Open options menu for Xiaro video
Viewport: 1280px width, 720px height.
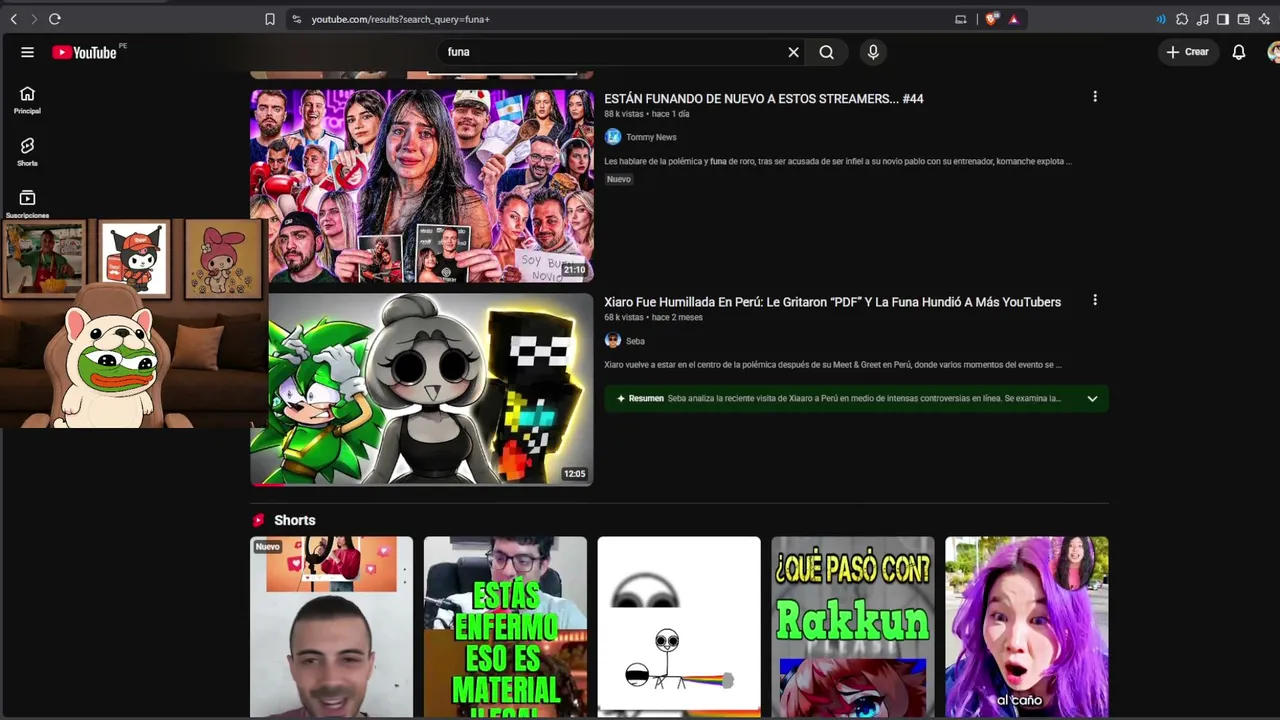(1095, 300)
